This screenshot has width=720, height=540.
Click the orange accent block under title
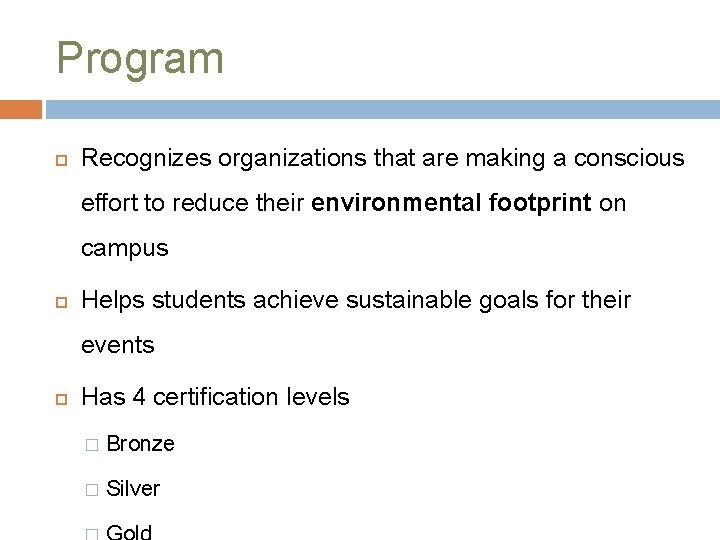21,109
